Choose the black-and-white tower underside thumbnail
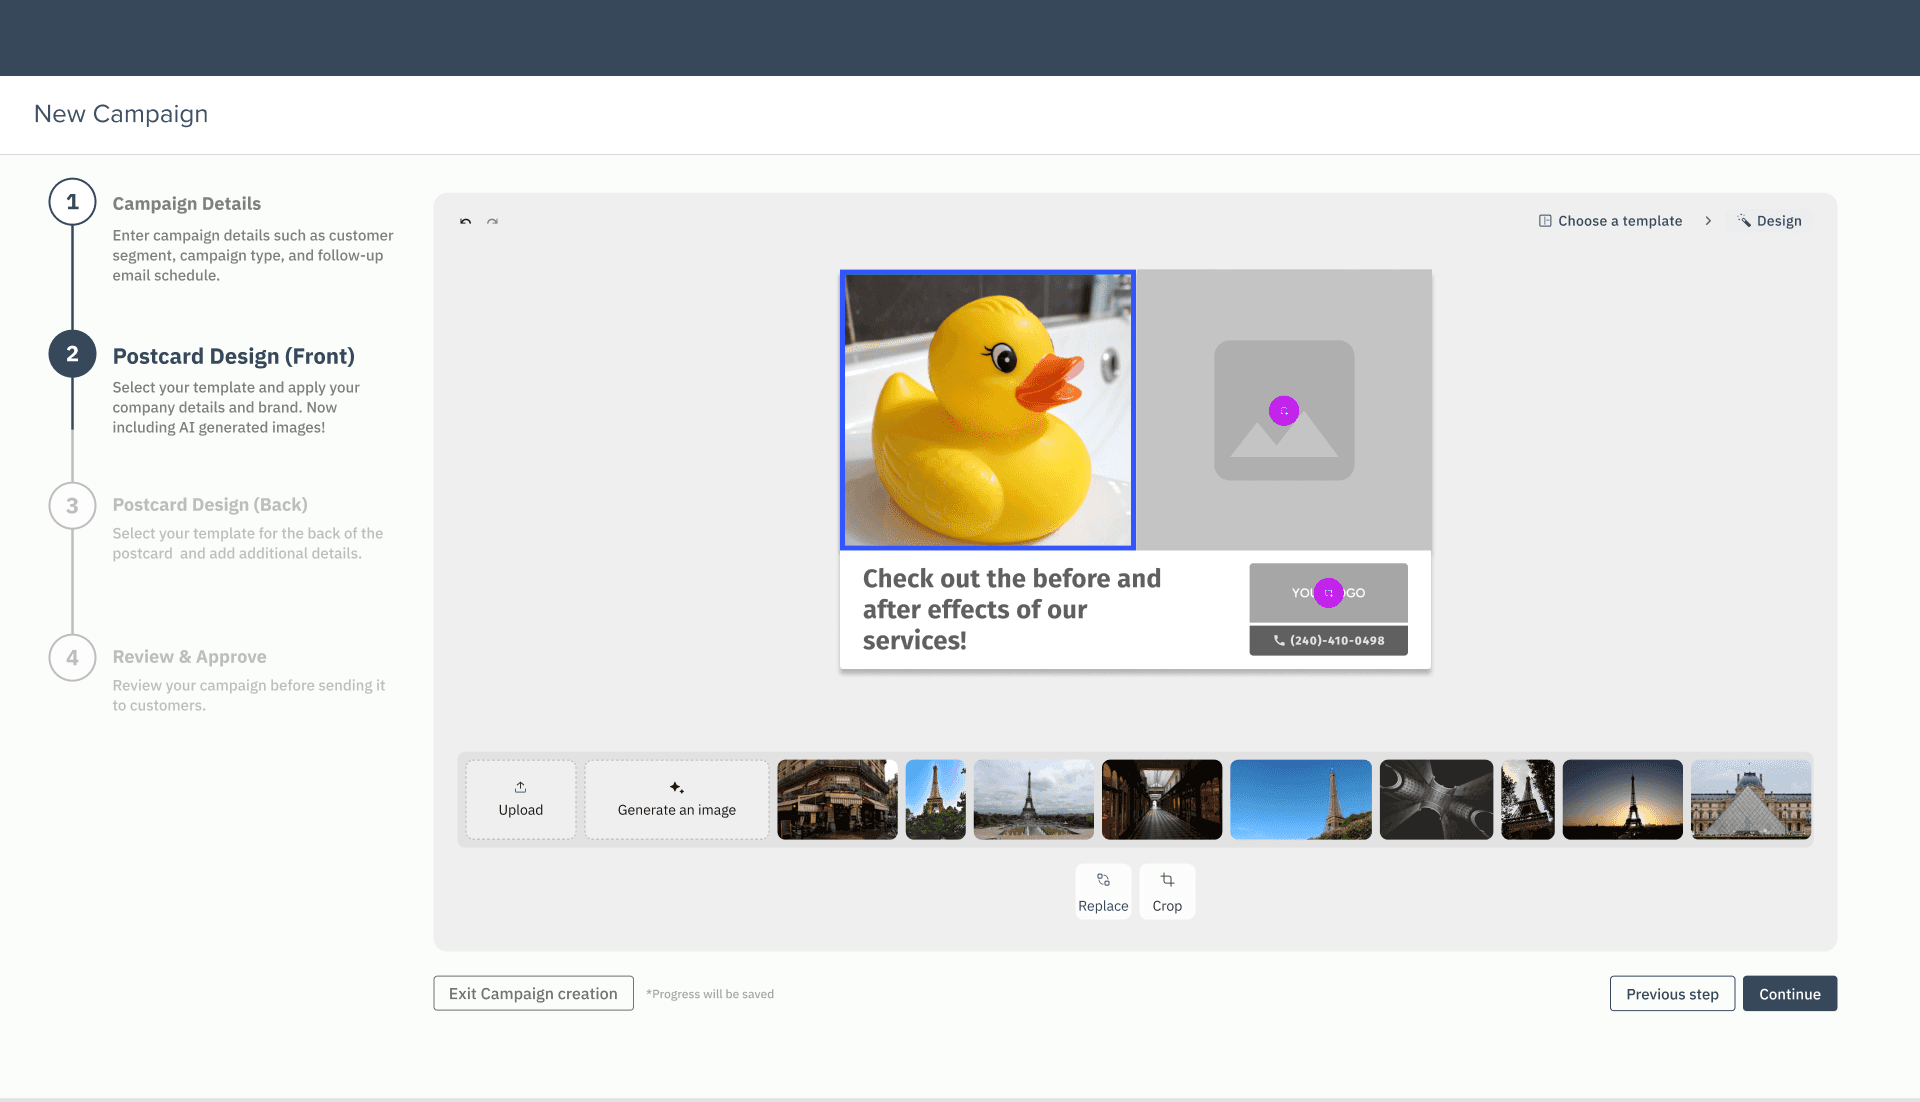 1436,799
